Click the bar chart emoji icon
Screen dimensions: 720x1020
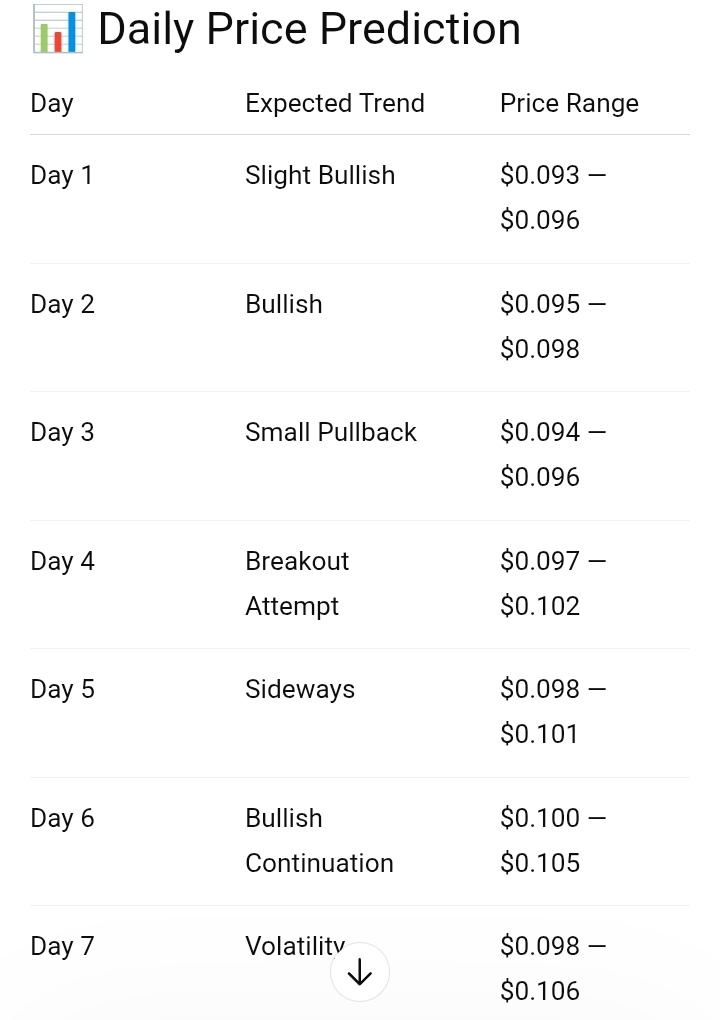pyautogui.click(x=57, y=29)
